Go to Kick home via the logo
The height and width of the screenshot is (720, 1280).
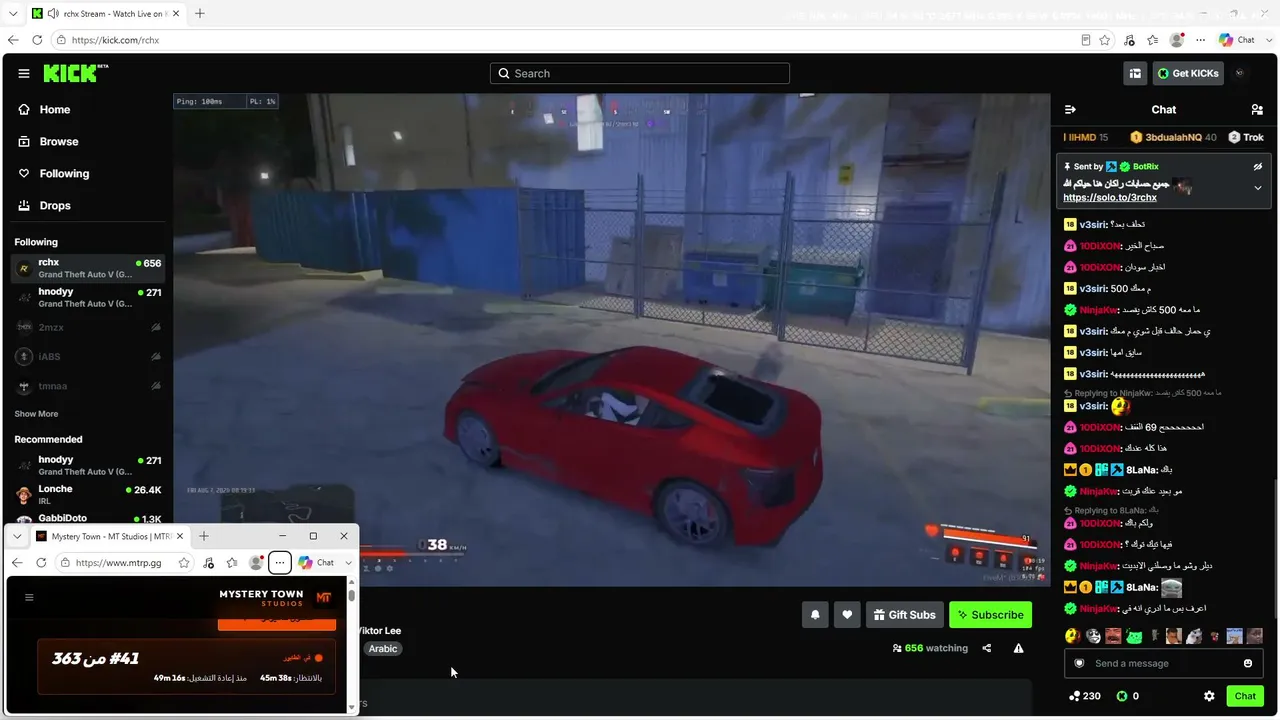pos(76,73)
